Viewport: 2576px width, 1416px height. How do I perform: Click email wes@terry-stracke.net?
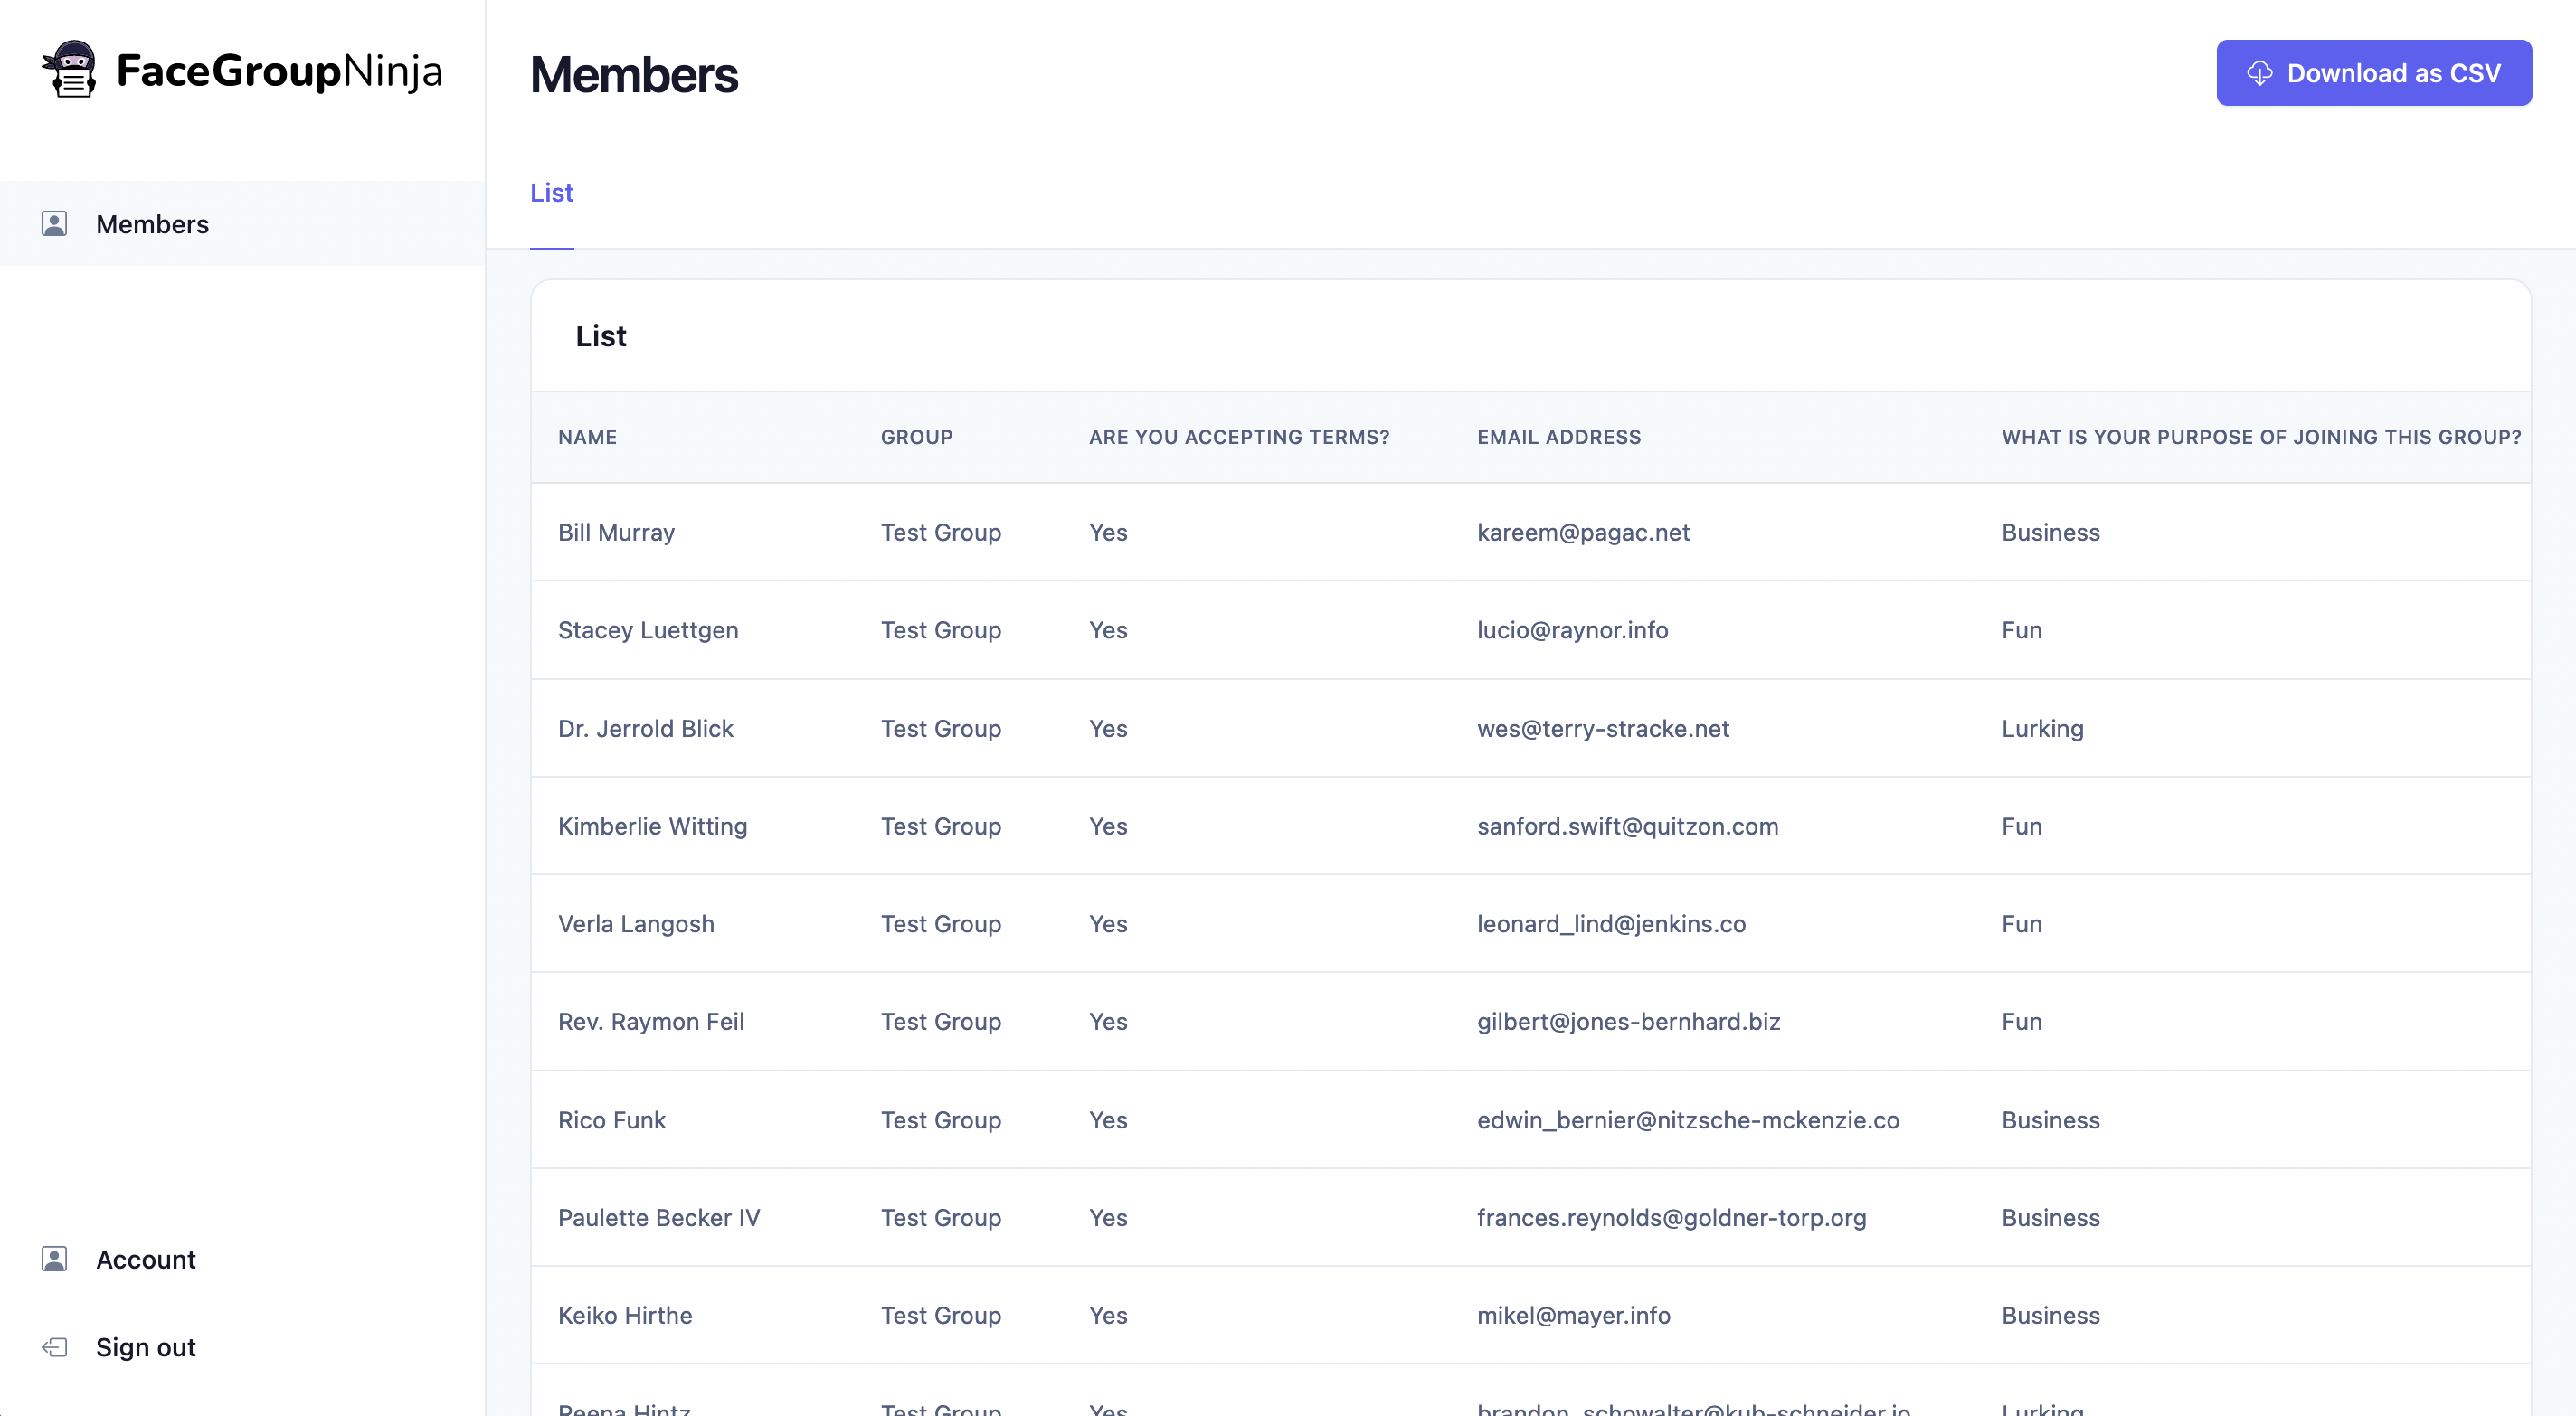(x=1602, y=728)
